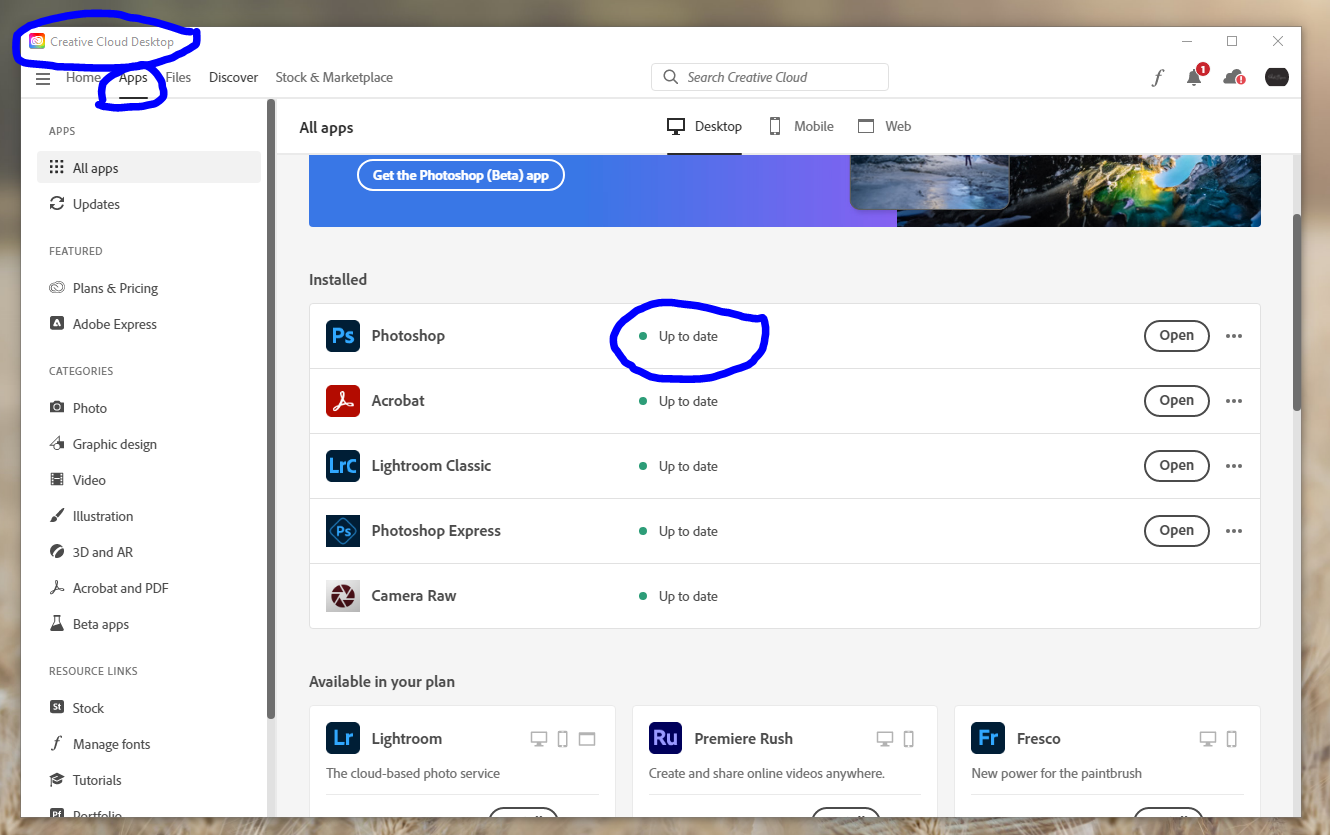Viewport: 1330px width, 835px height.
Task: Click the mobile device icon on Fresco card
Action: coord(1232,739)
